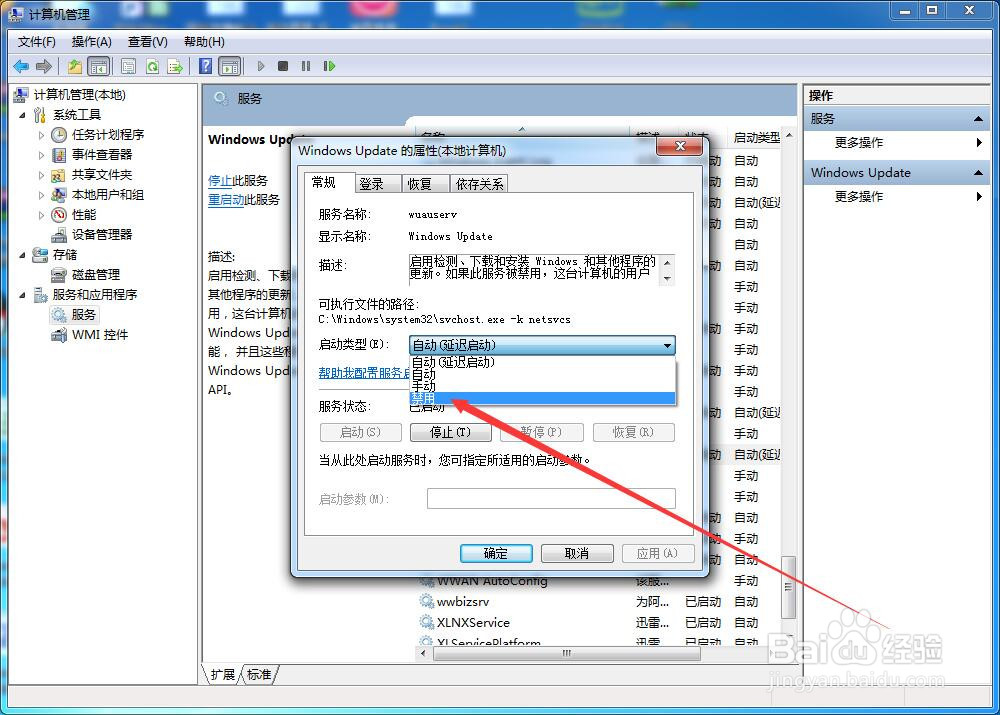Image resolution: width=1000 pixels, height=715 pixels.
Task: Close the Windows Update properties dialog
Action: tap(680, 146)
